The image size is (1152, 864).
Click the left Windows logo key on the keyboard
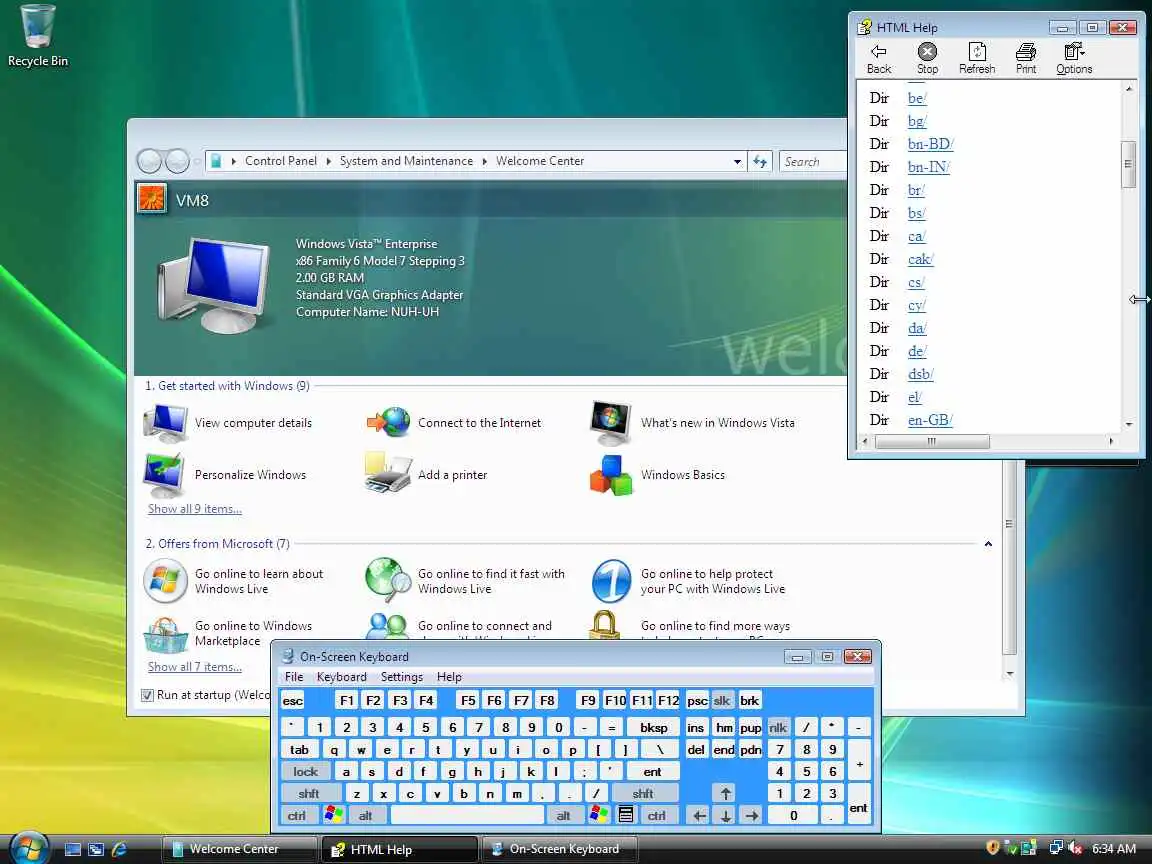point(334,815)
